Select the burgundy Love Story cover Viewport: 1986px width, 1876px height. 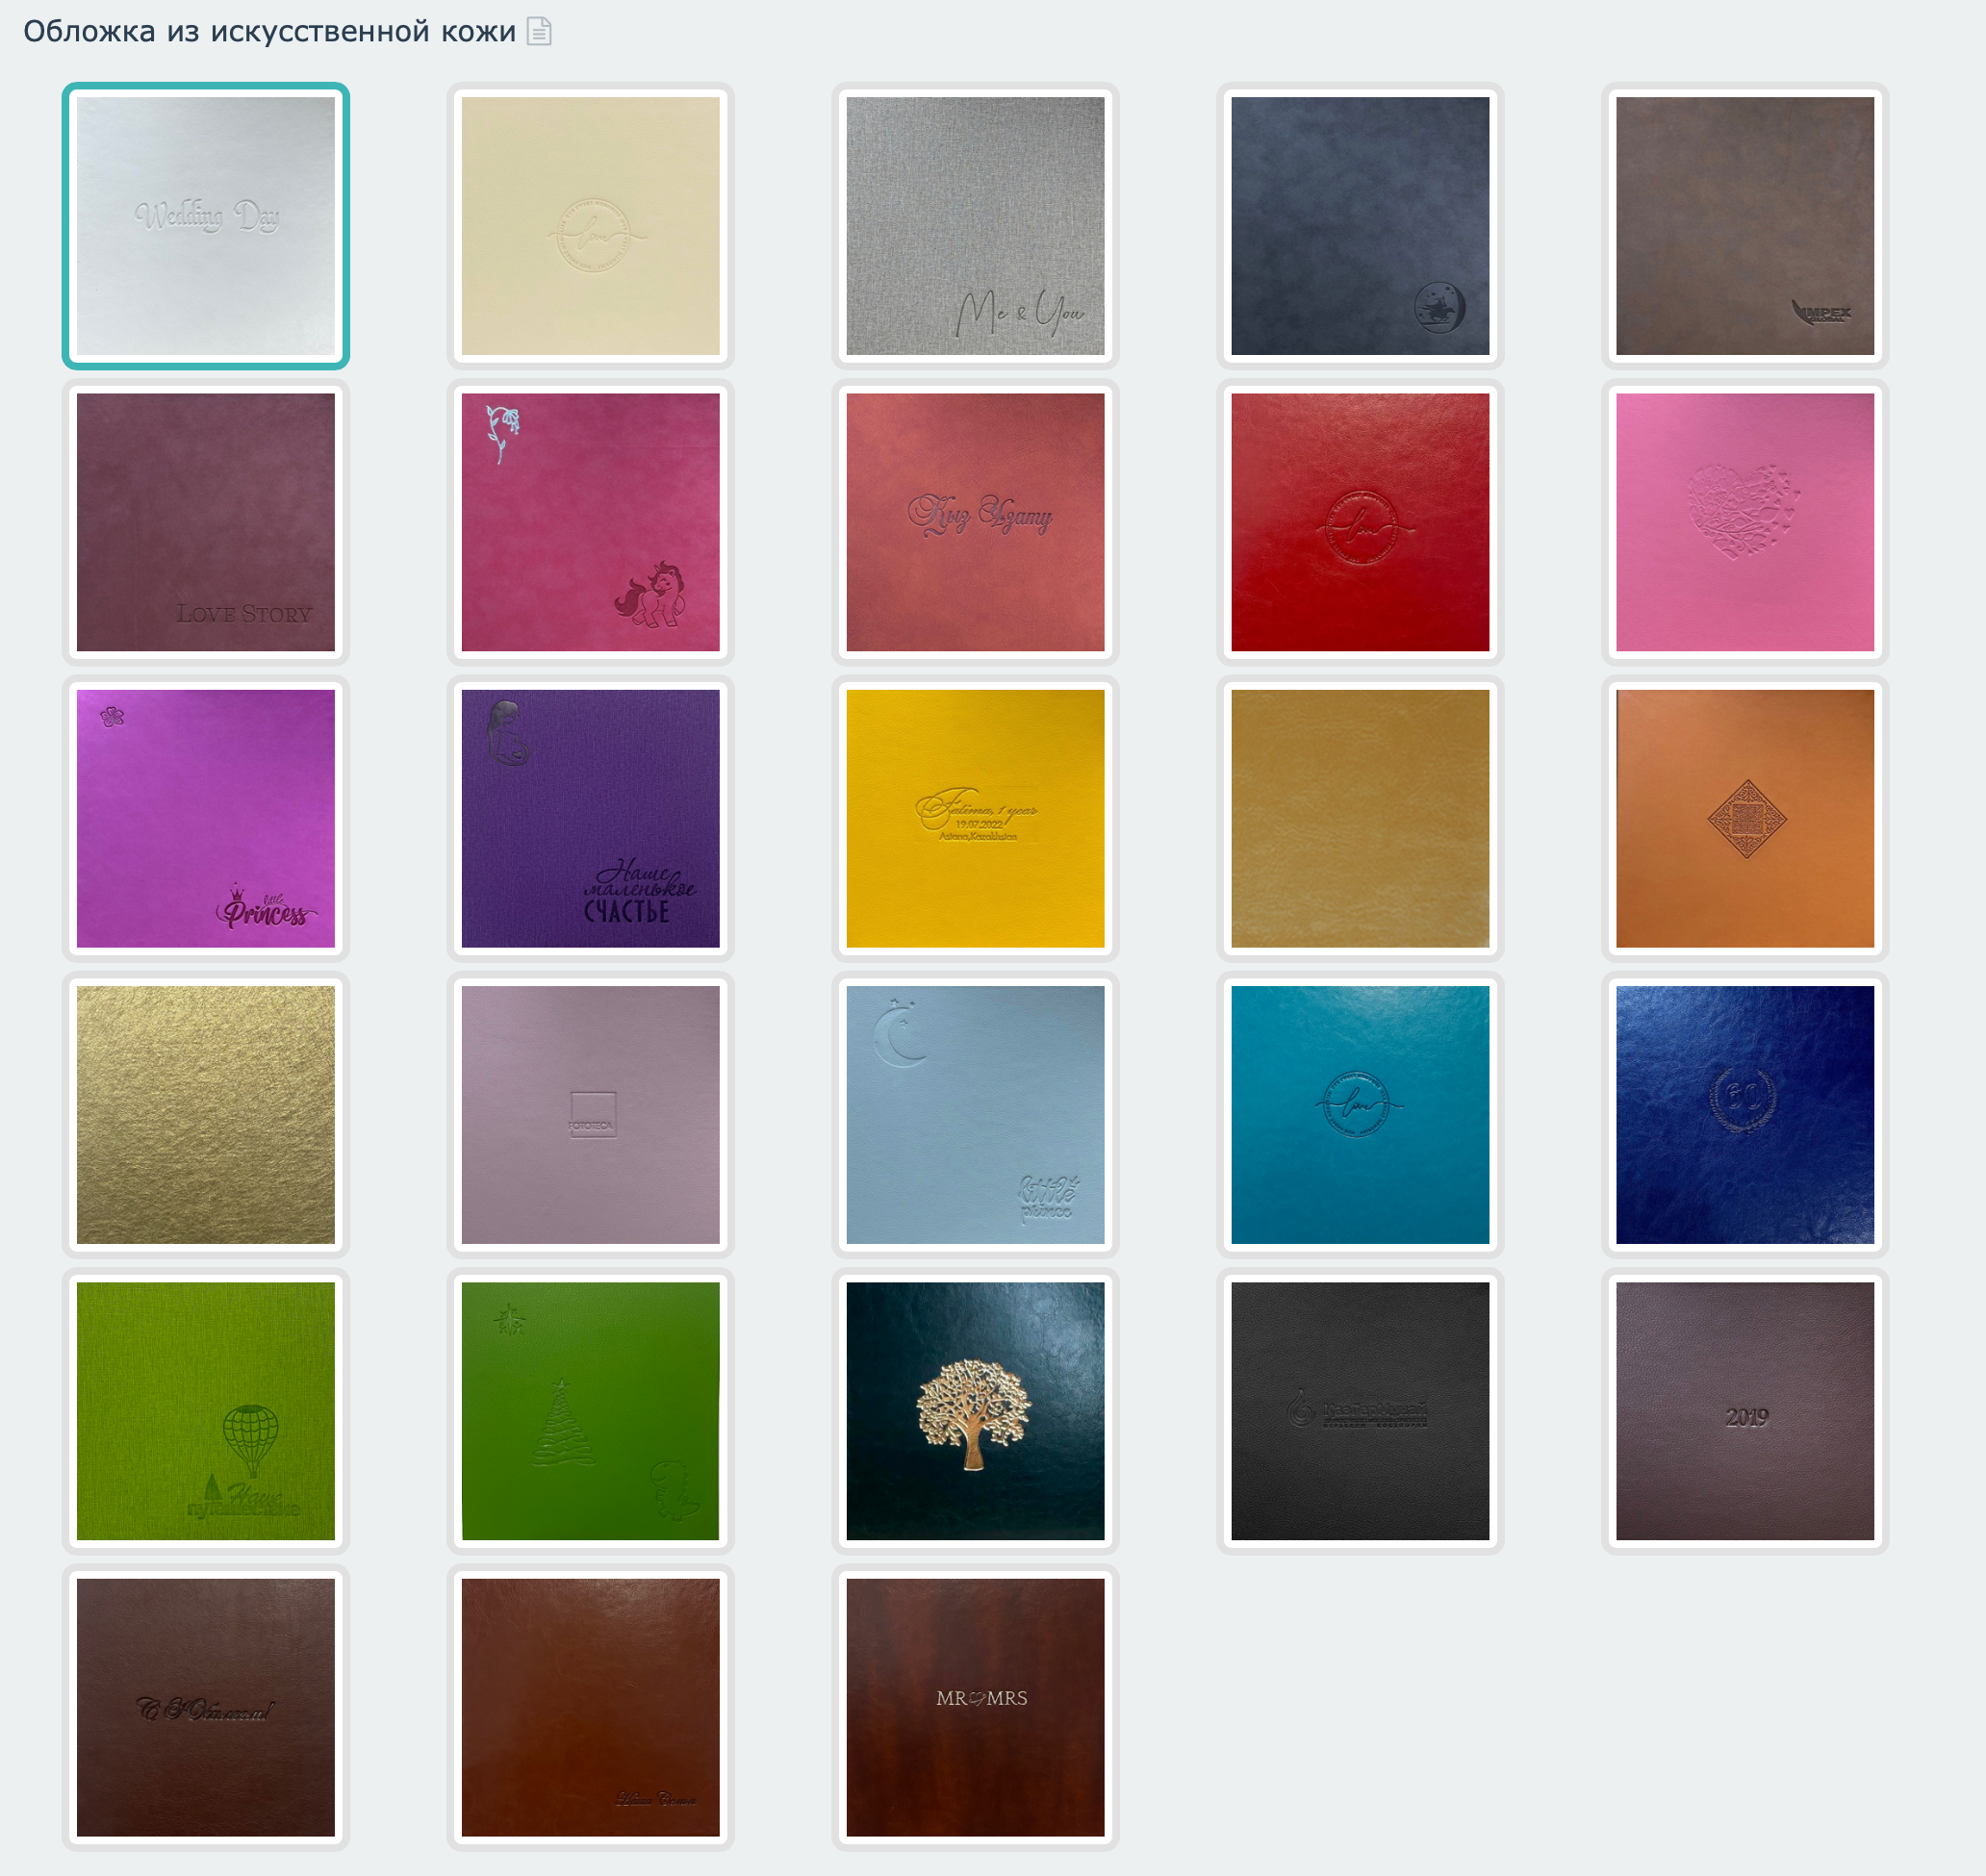[206, 522]
